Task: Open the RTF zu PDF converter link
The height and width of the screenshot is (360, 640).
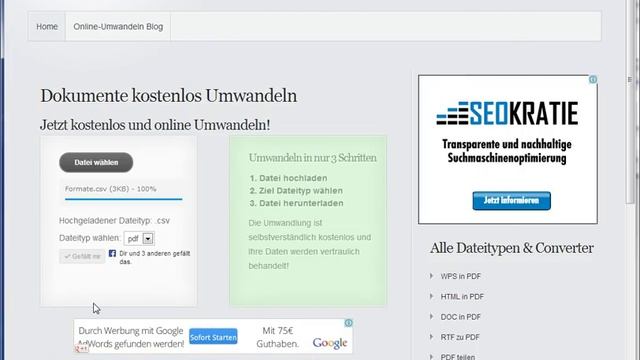Action: click(460, 338)
